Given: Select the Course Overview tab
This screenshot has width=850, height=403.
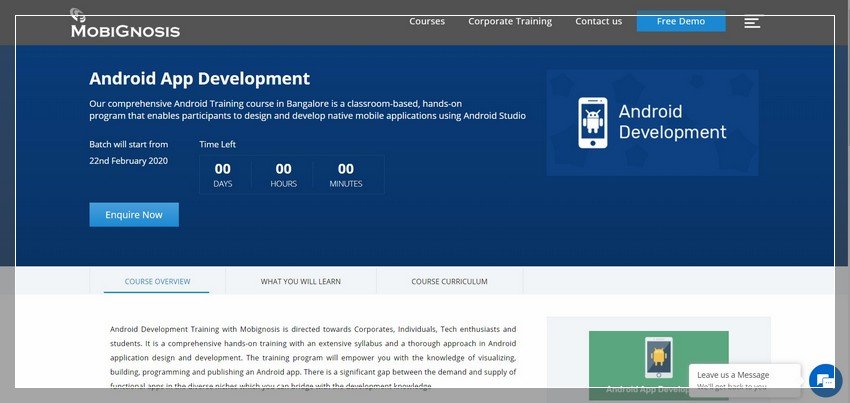Looking at the screenshot, I should pyautogui.click(x=157, y=282).
